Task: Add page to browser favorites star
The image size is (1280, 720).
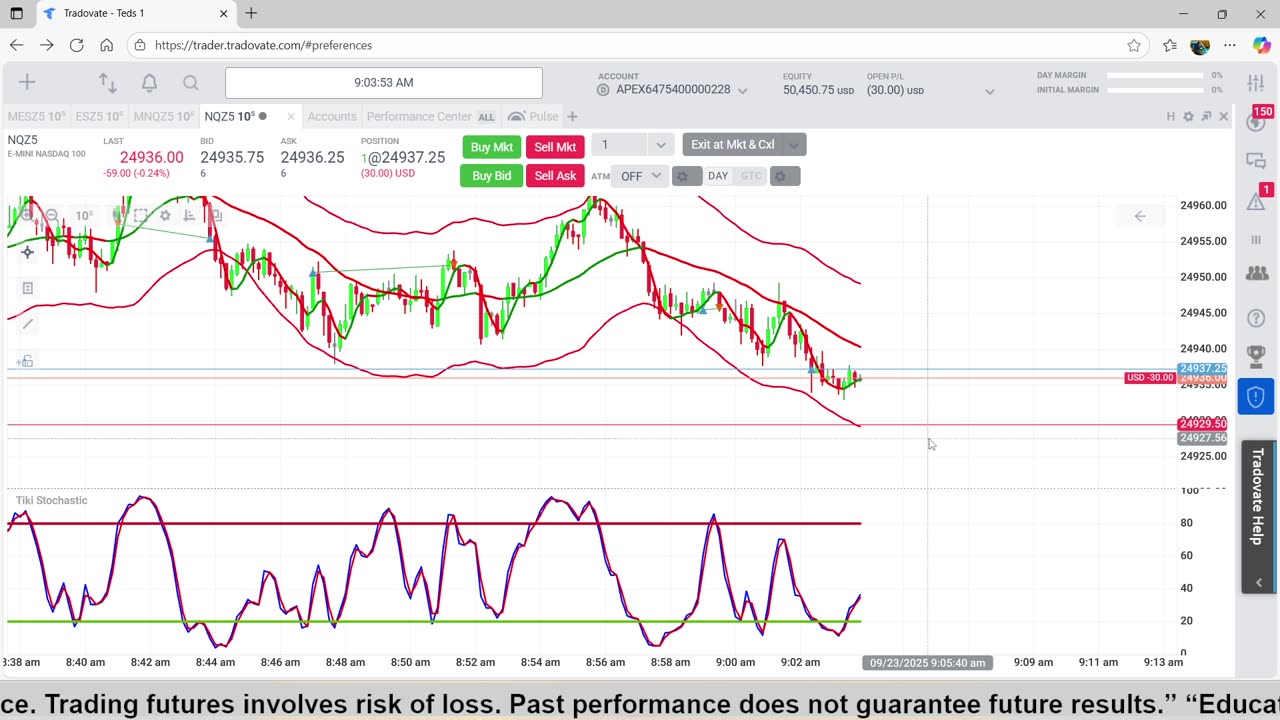Action: point(1134,45)
